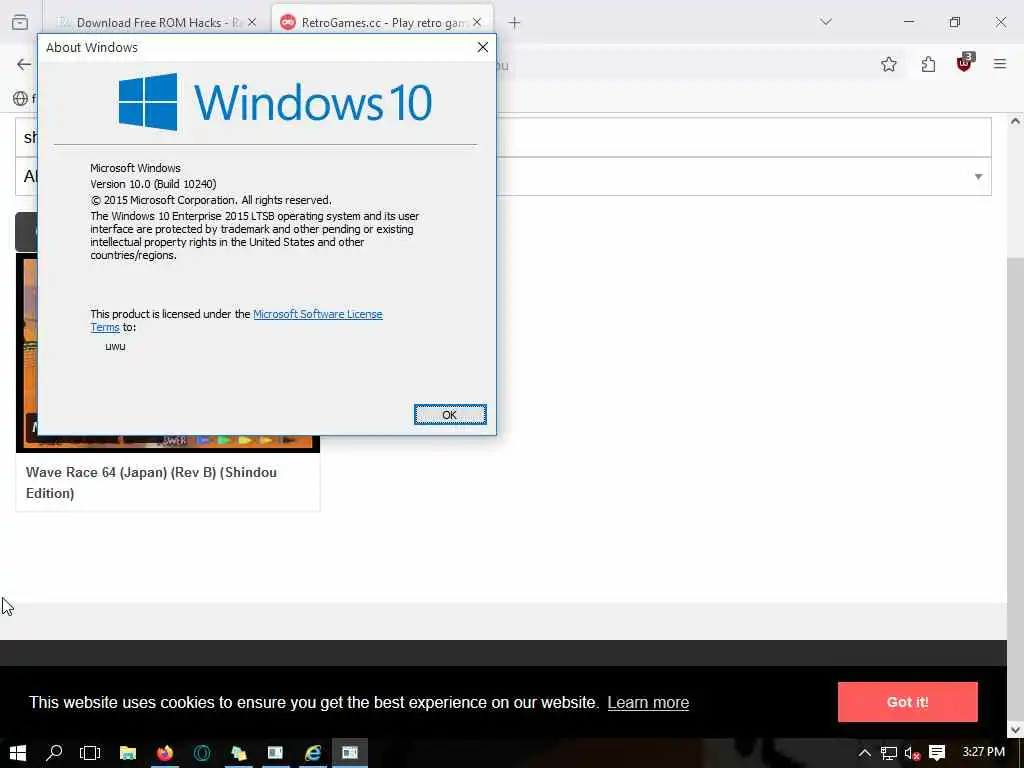Image resolution: width=1024 pixels, height=768 pixels.
Task: Select the active About Windows taskbar item
Action: (350, 753)
